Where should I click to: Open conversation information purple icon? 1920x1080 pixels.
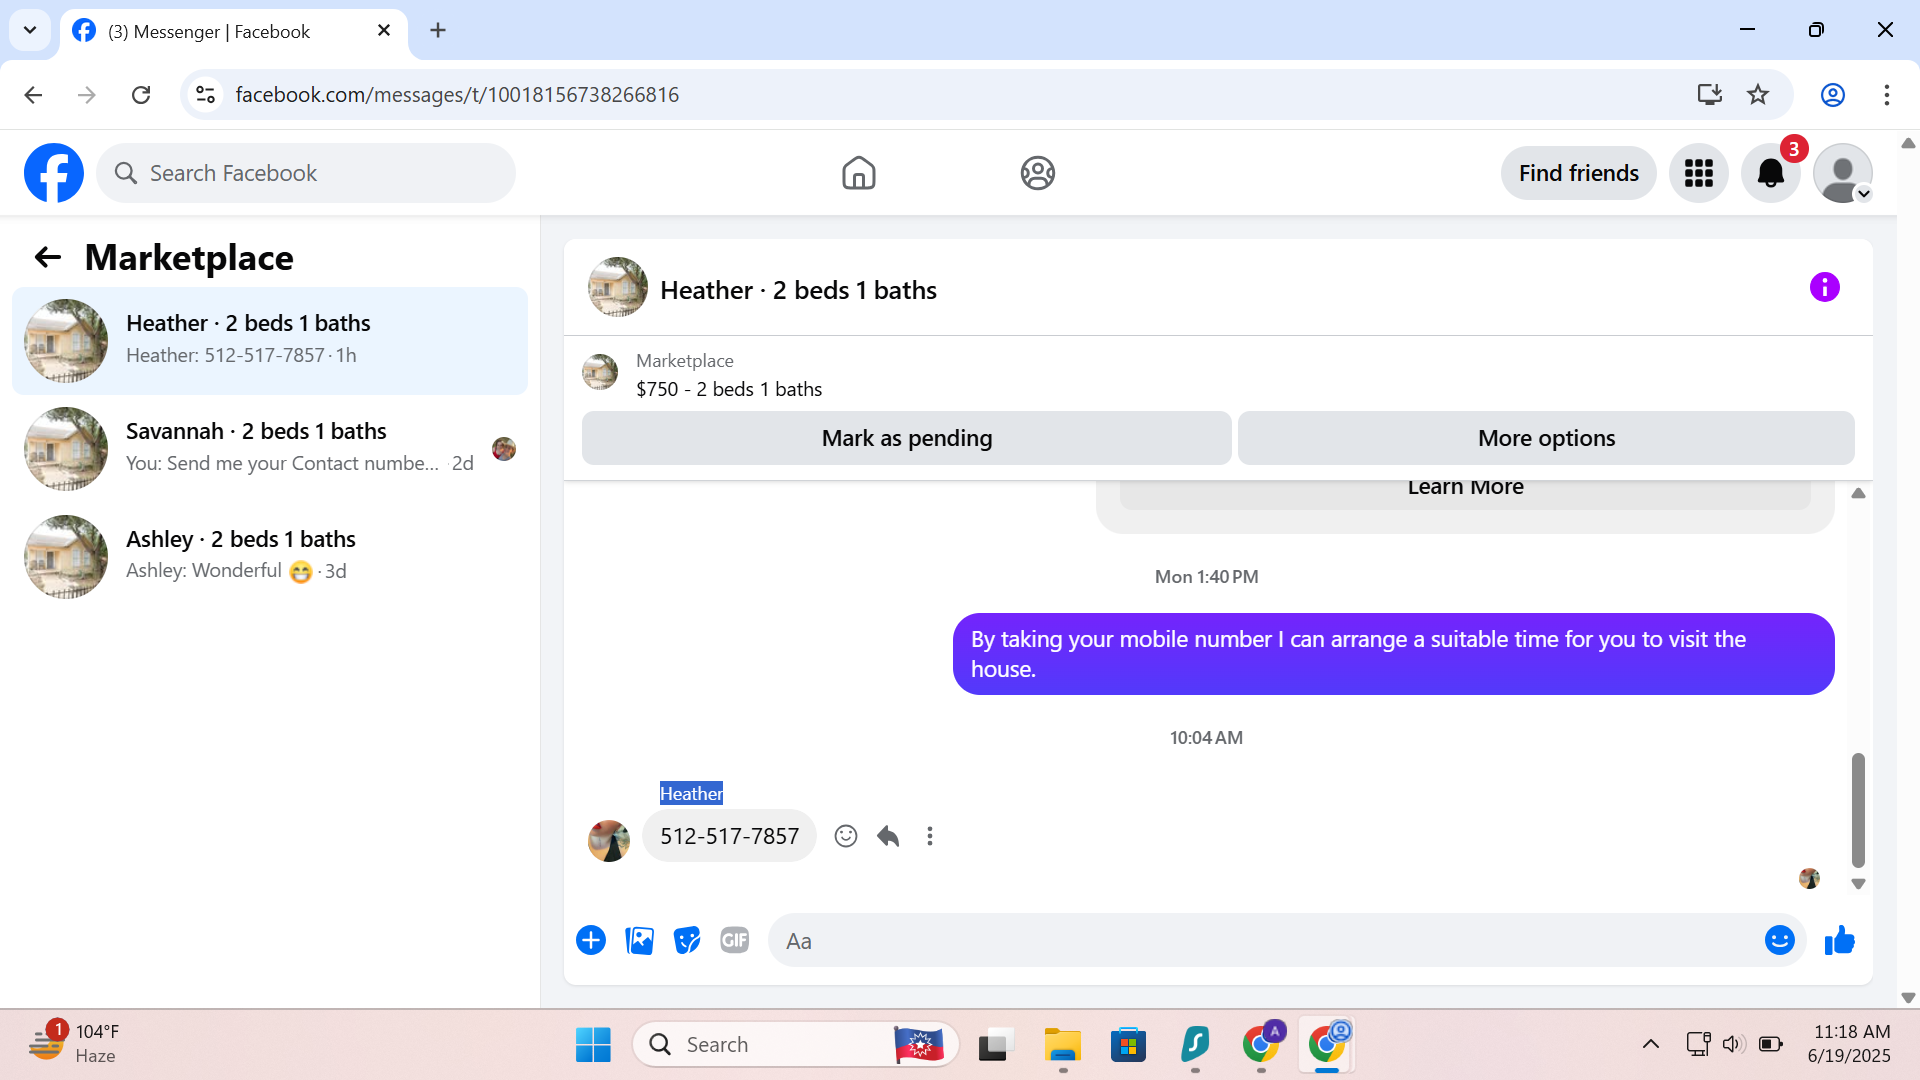(x=1824, y=288)
